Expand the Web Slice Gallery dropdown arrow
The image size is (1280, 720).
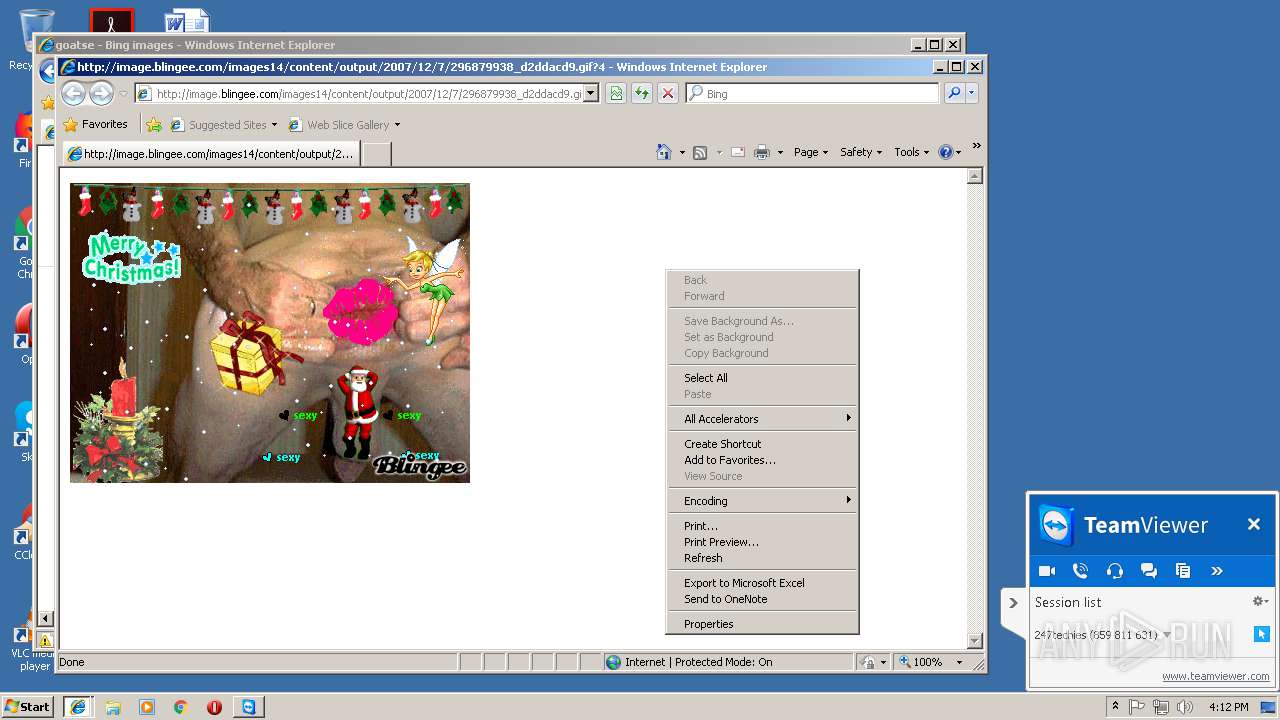tap(397, 125)
